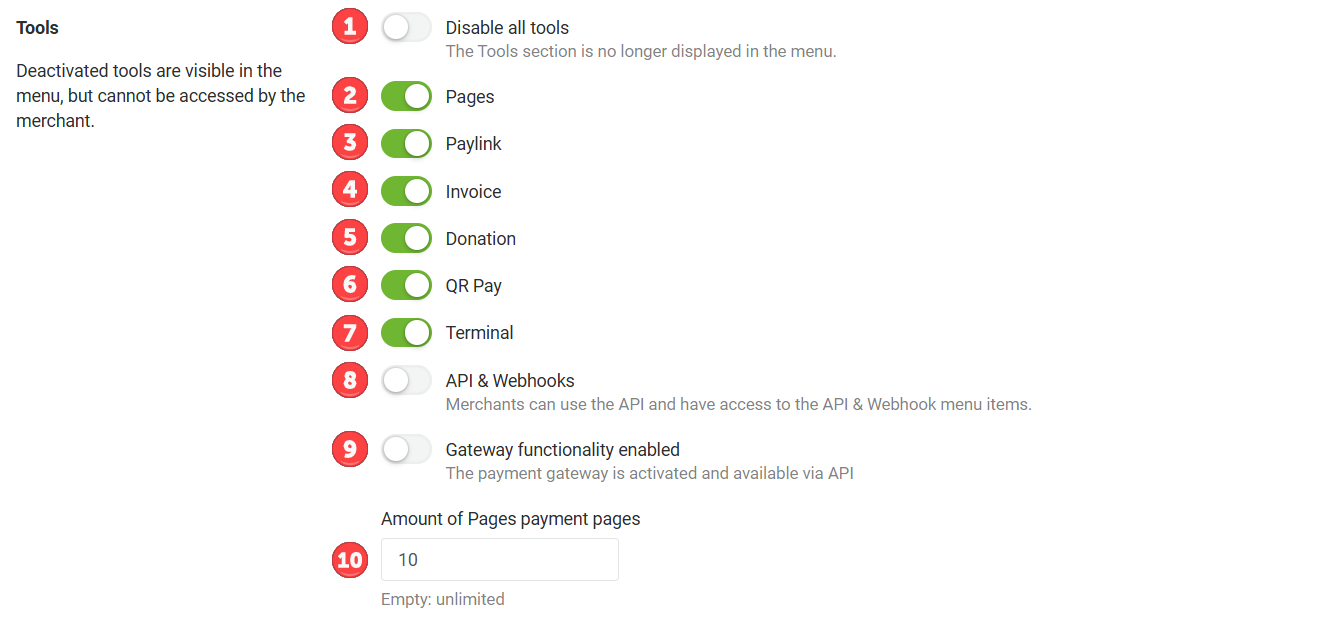Turn off the Terminal switch
Screen dimensions: 1338x622
click(x=406, y=332)
